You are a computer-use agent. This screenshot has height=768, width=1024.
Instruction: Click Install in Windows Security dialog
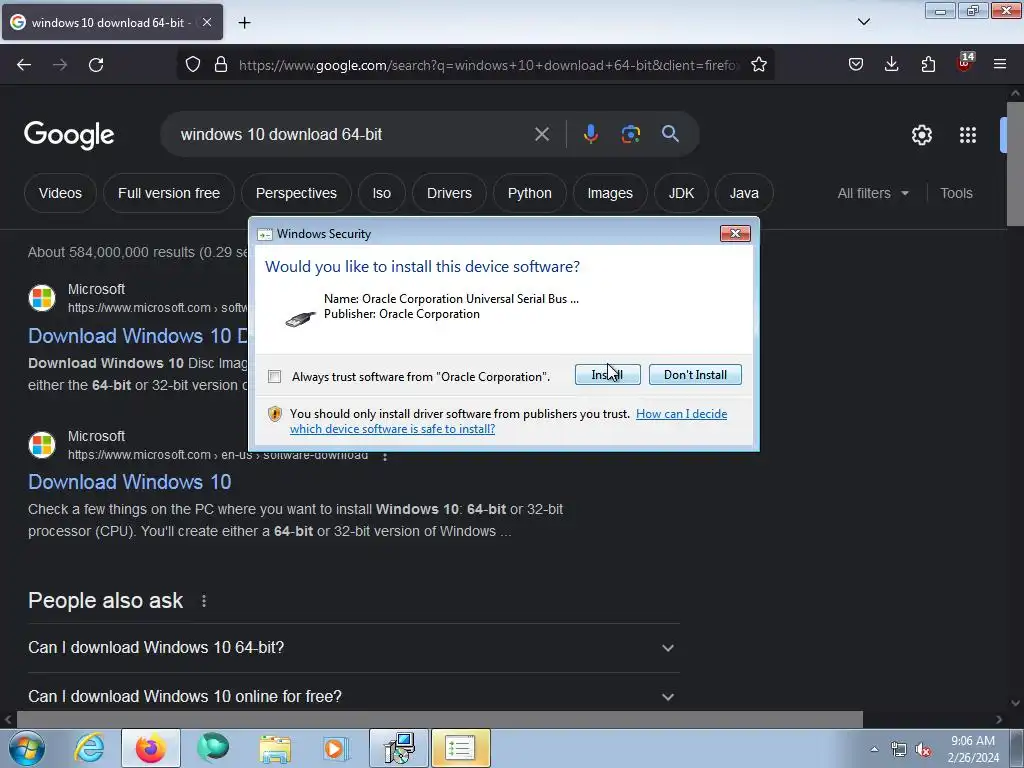607,375
